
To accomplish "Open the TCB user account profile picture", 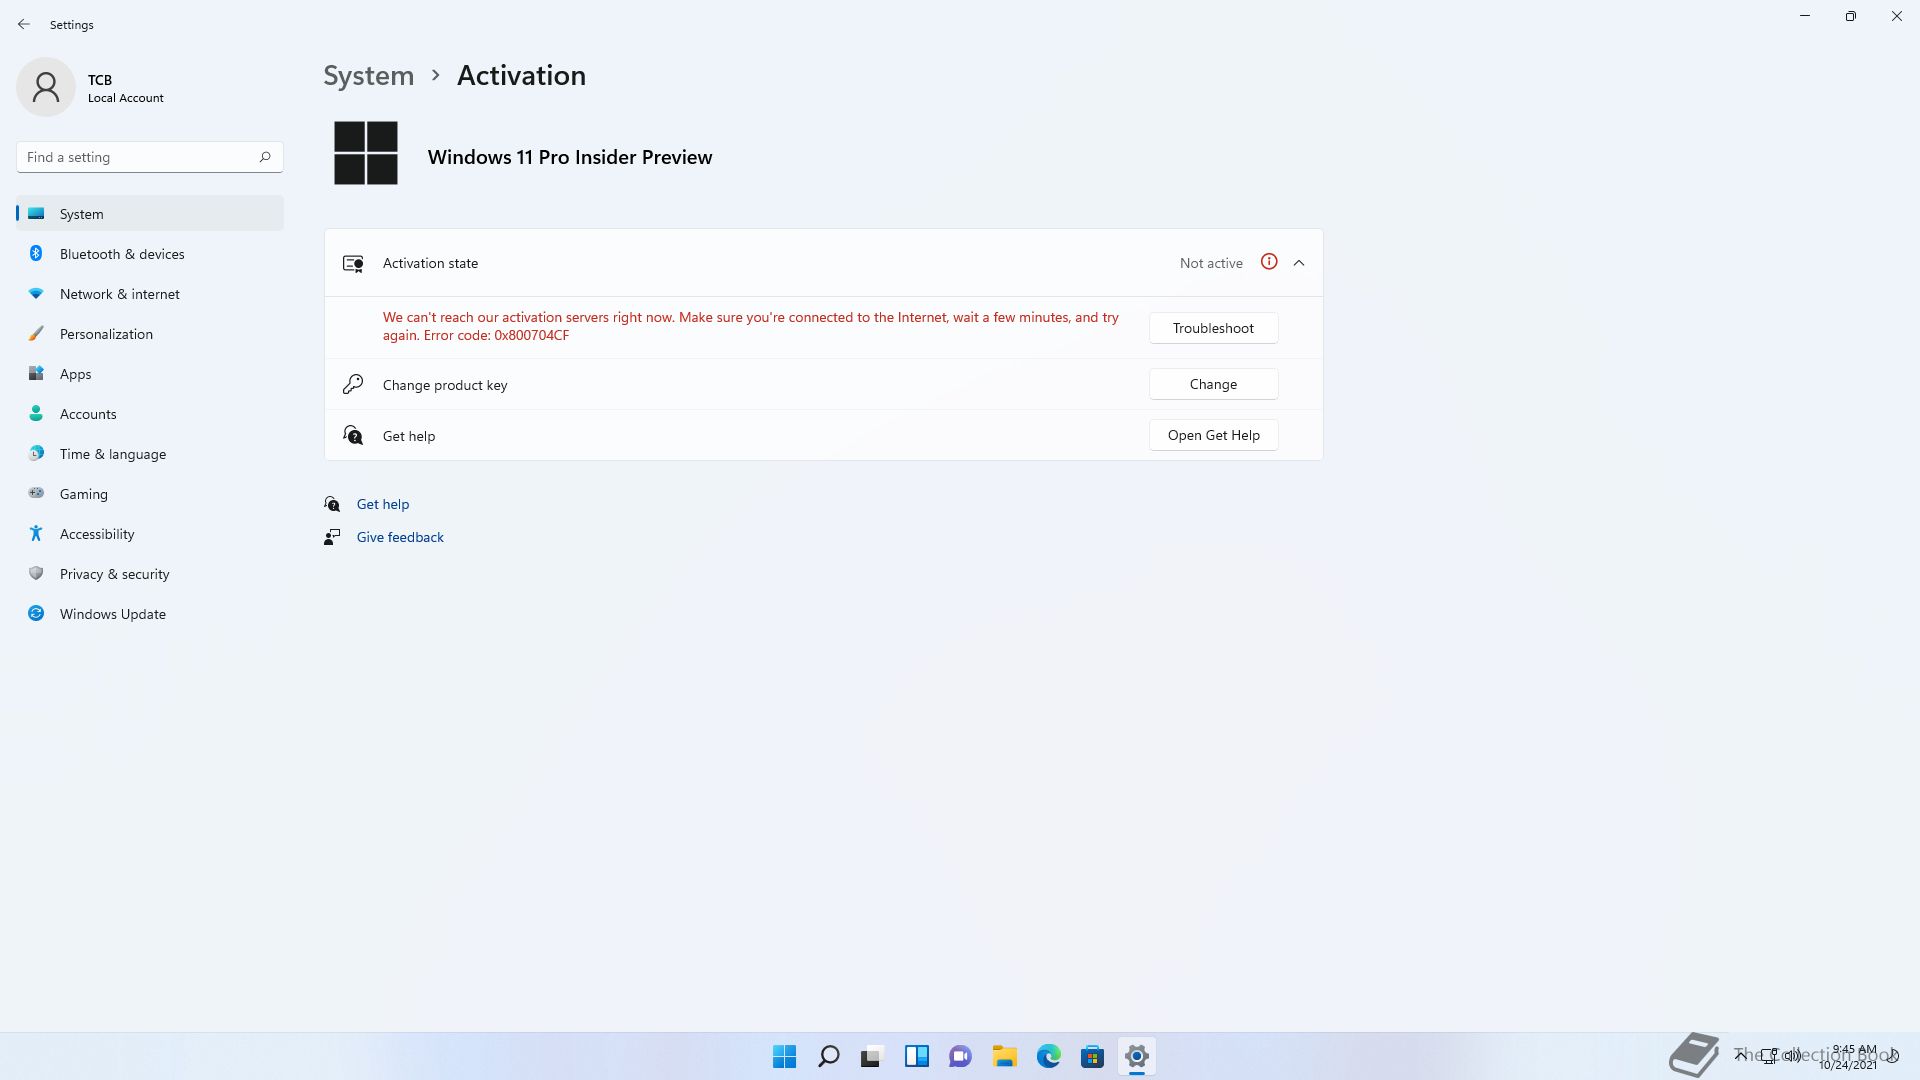I will point(46,87).
